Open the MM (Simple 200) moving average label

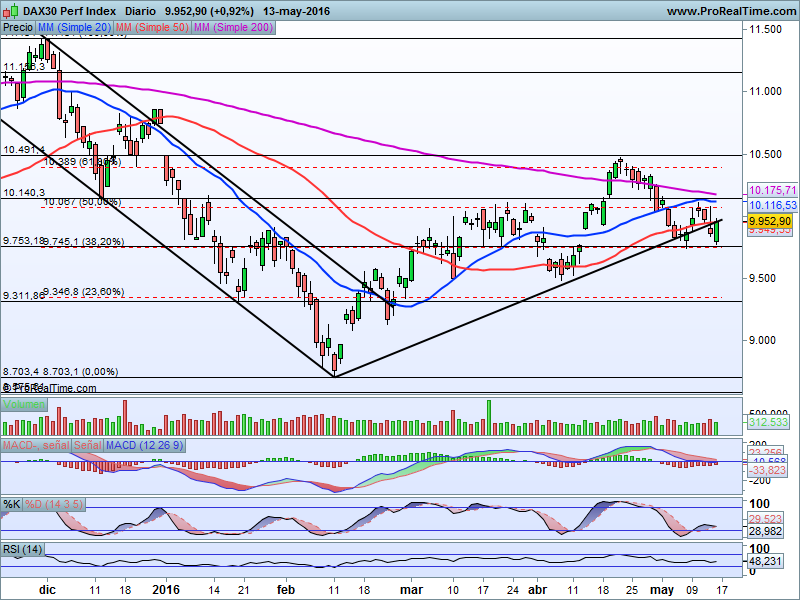click(x=234, y=28)
